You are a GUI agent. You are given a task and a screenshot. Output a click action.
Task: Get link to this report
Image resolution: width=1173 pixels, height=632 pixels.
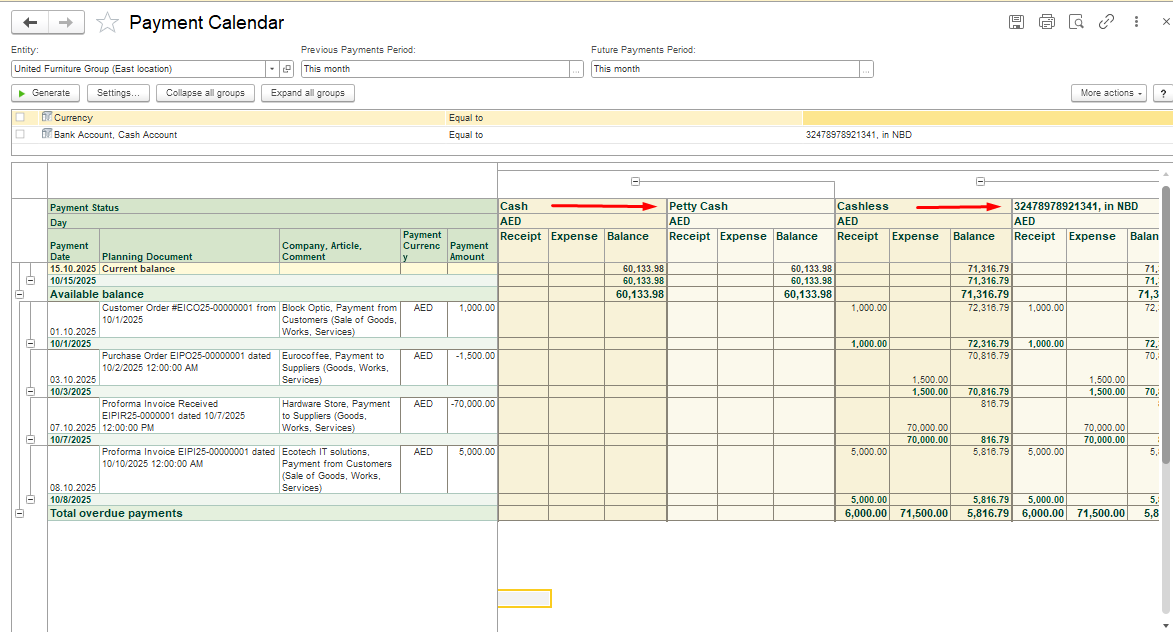click(1106, 22)
